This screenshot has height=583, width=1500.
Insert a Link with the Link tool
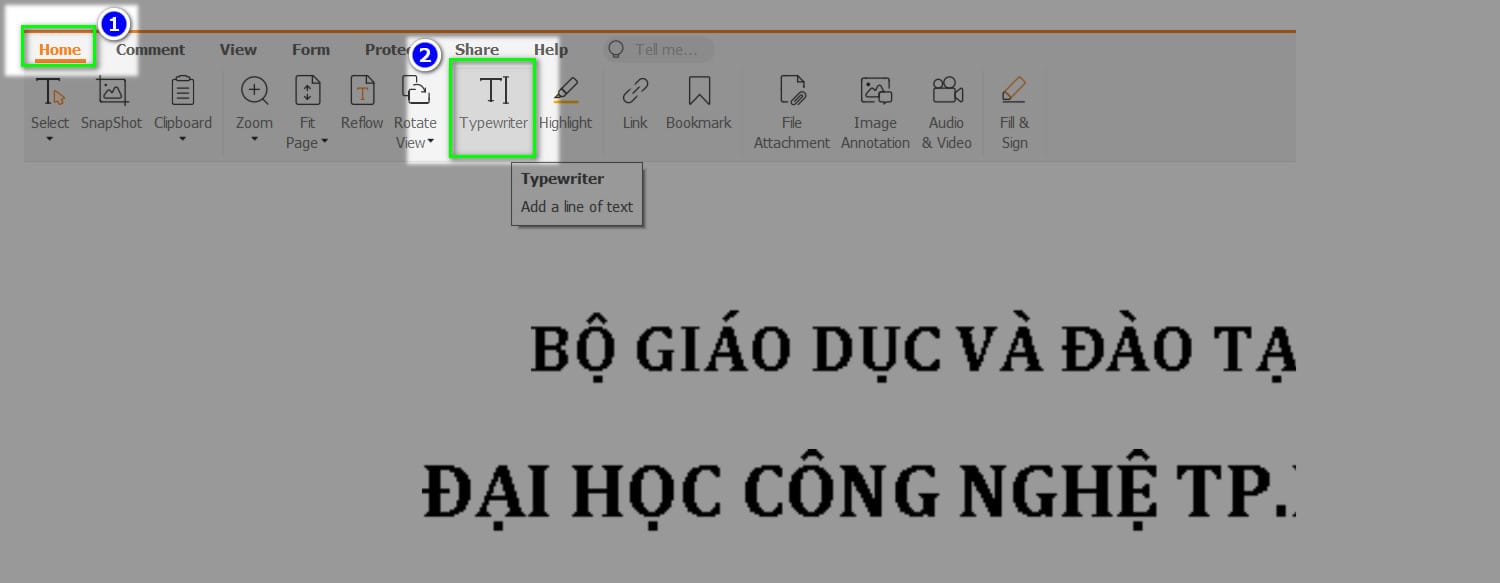635,103
